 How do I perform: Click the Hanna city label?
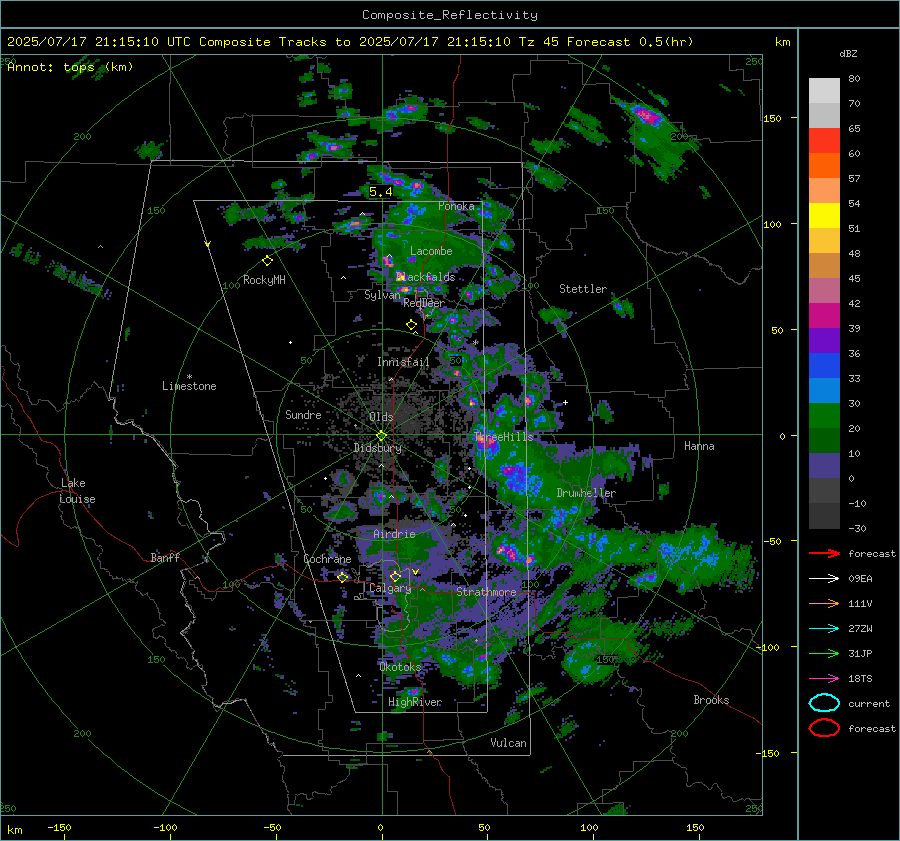(699, 446)
